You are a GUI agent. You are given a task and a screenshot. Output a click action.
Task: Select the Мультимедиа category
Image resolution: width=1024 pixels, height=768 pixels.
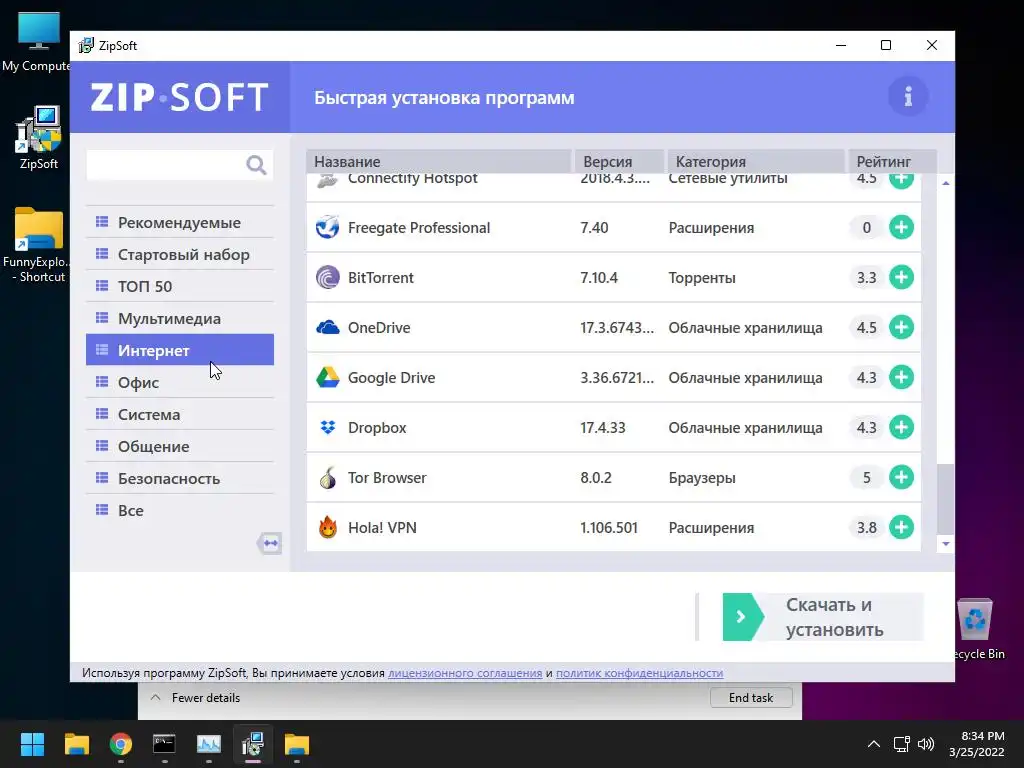[x=180, y=318]
